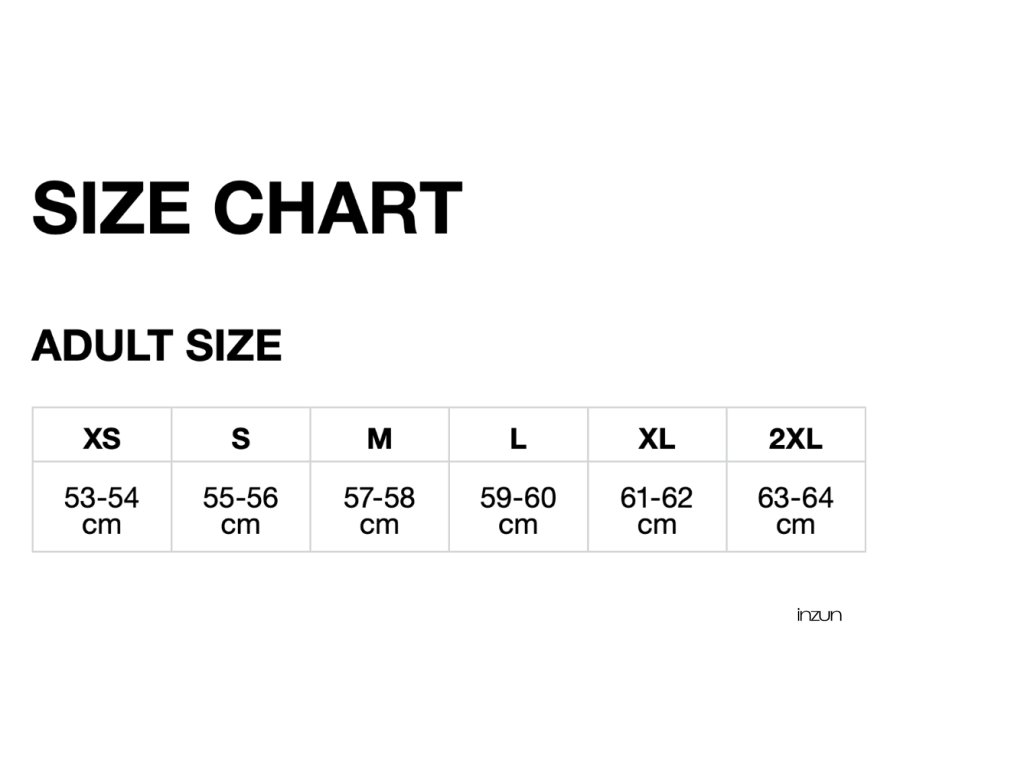Click the cm unit below 63-64
This screenshot has width=1024, height=768.
point(796,525)
